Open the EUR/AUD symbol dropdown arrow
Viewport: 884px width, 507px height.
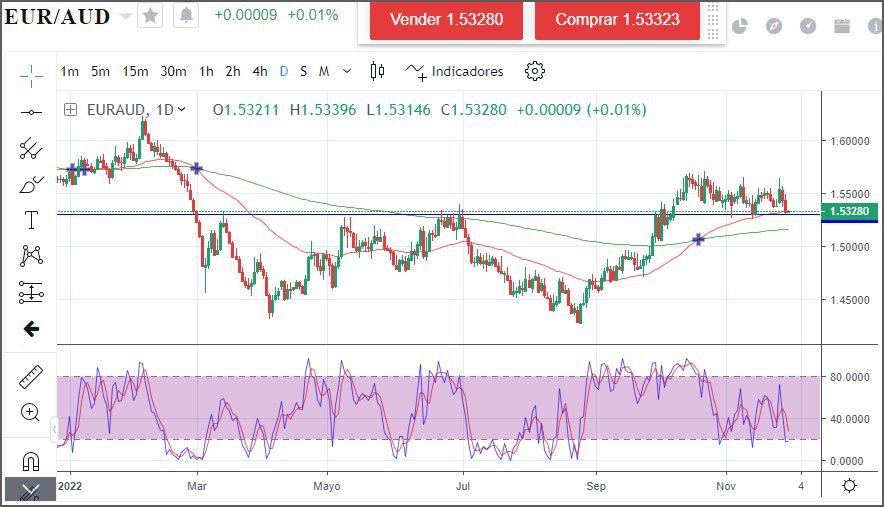[124, 17]
